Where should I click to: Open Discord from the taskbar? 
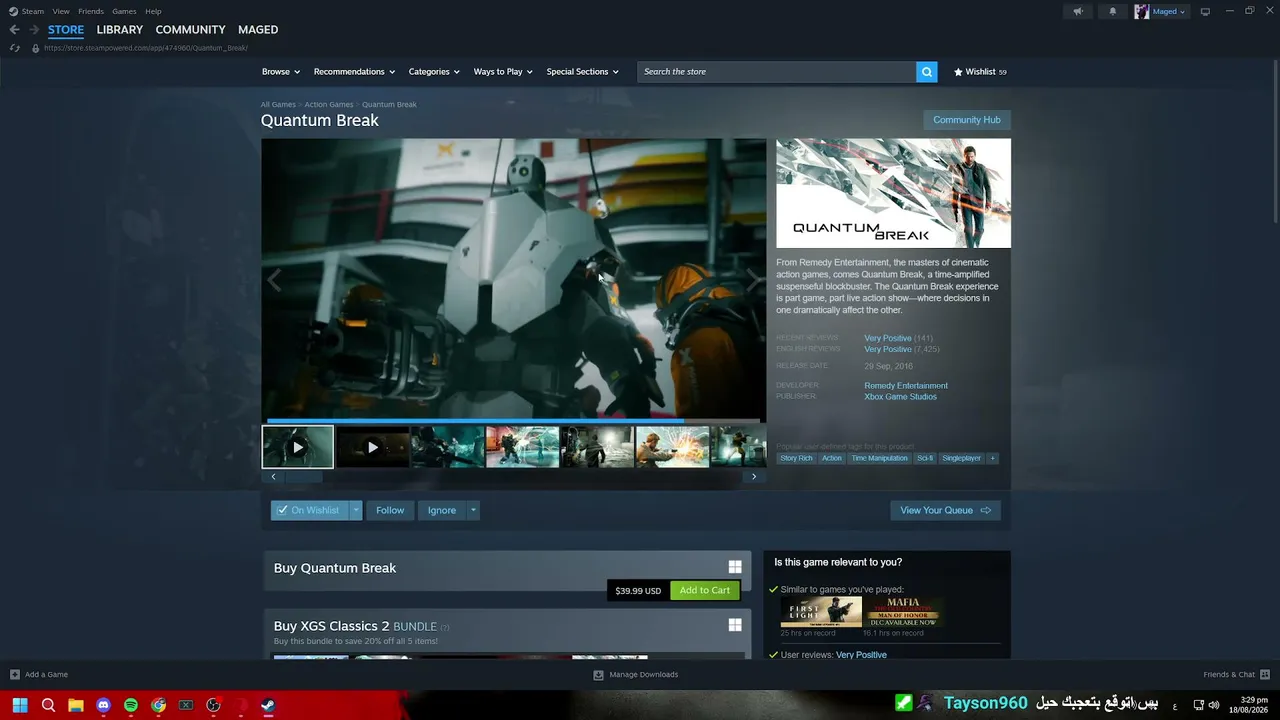click(103, 705)
